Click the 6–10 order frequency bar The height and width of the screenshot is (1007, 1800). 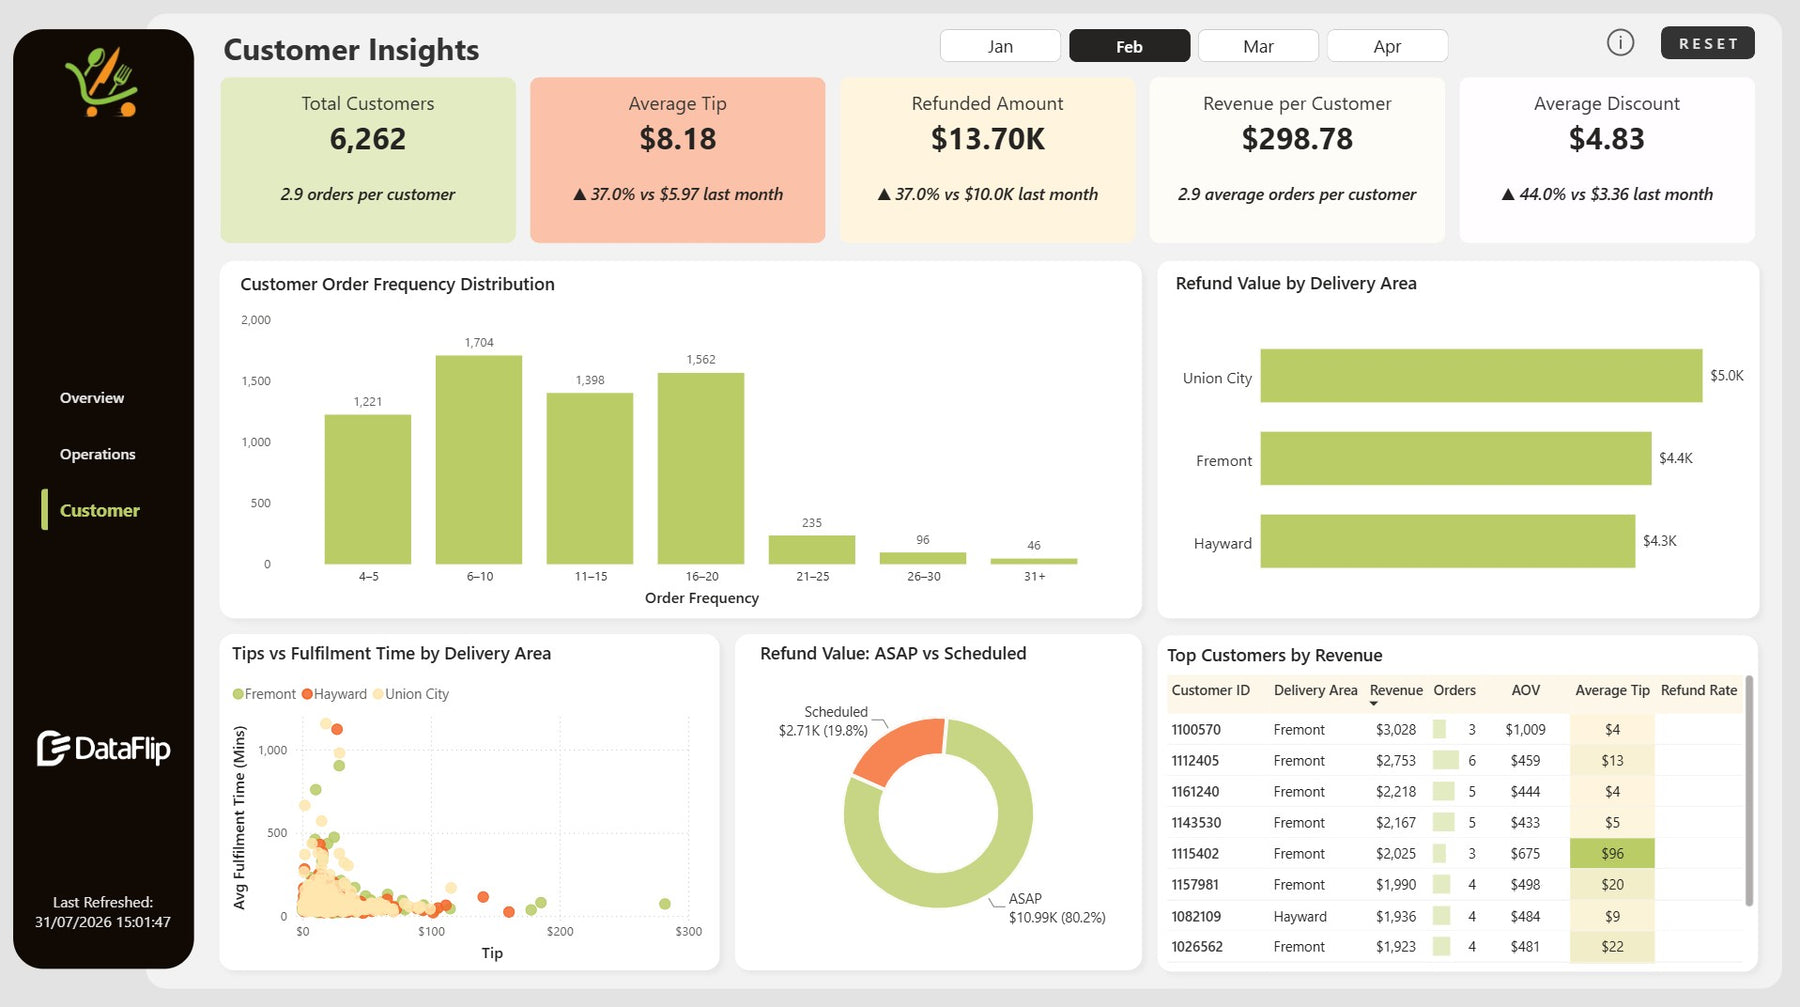tap(479, 460)
